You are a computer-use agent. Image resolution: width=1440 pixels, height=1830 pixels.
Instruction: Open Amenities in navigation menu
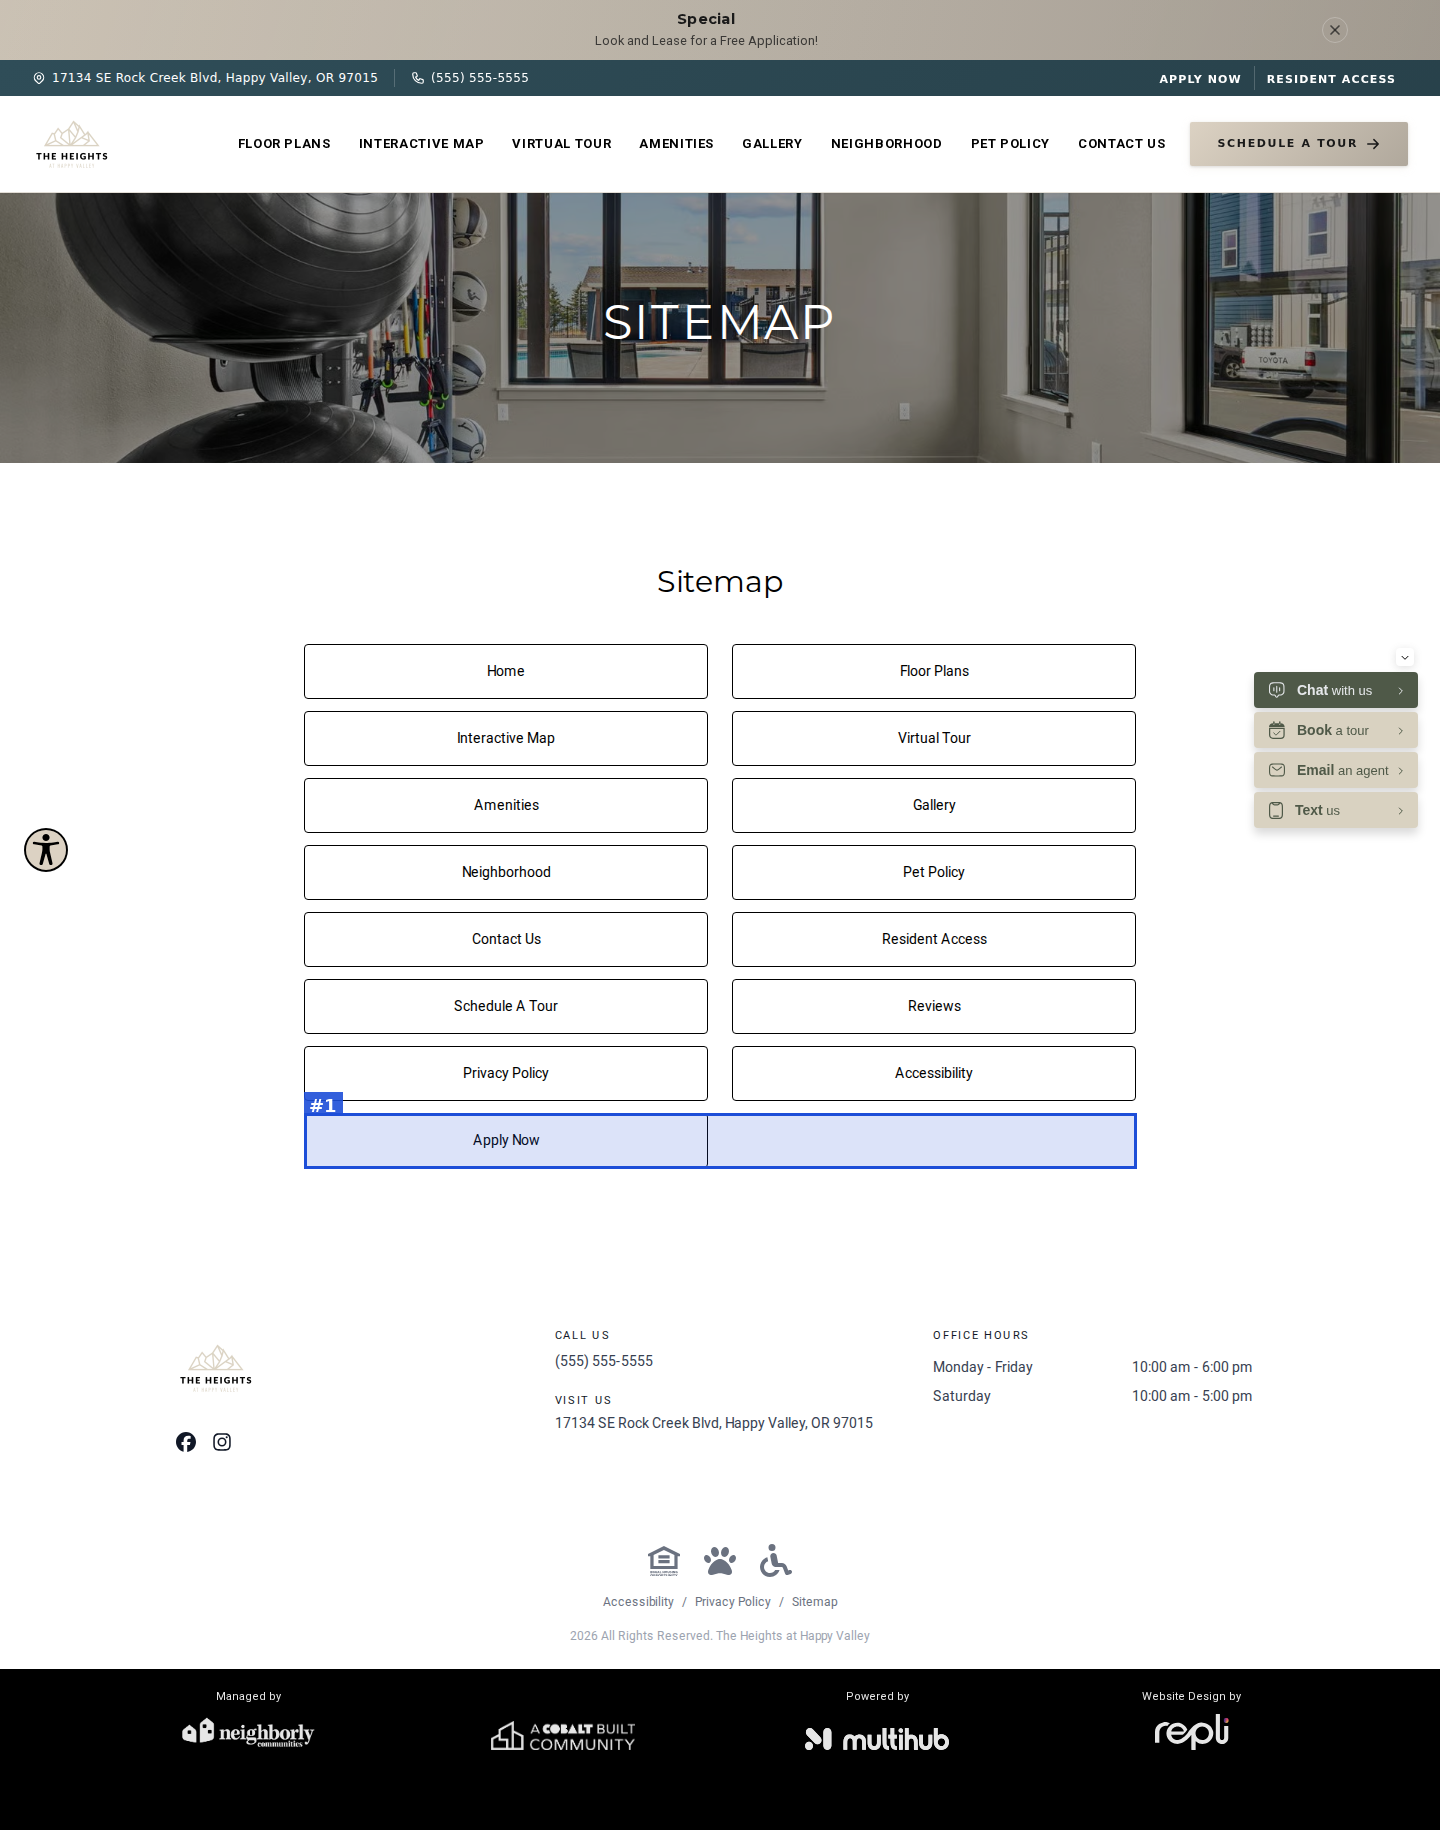677,144
